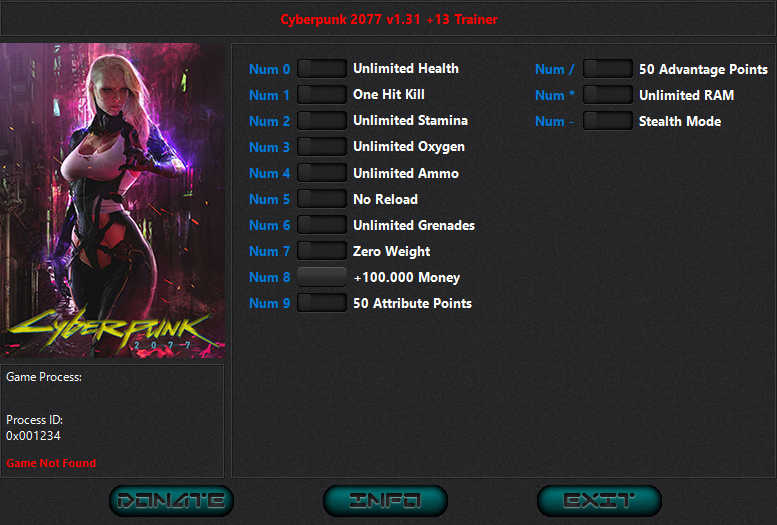Image resolution: width=777 pixels, height=525 pixels.
Task: Click the Num 4 hotkey label
Action: (270, 174)
